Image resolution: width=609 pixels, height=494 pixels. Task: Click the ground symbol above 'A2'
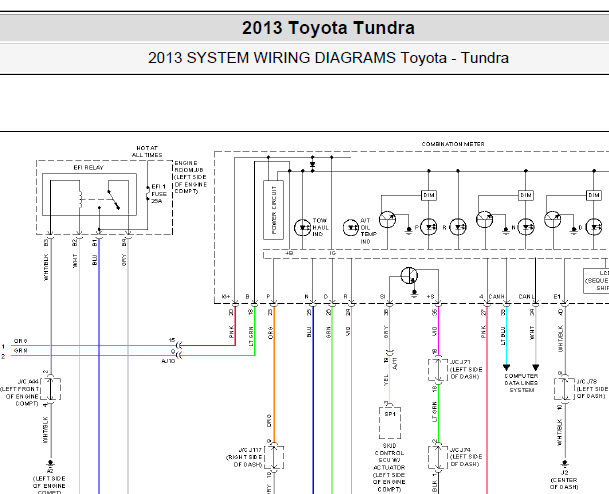click(50, 463)
